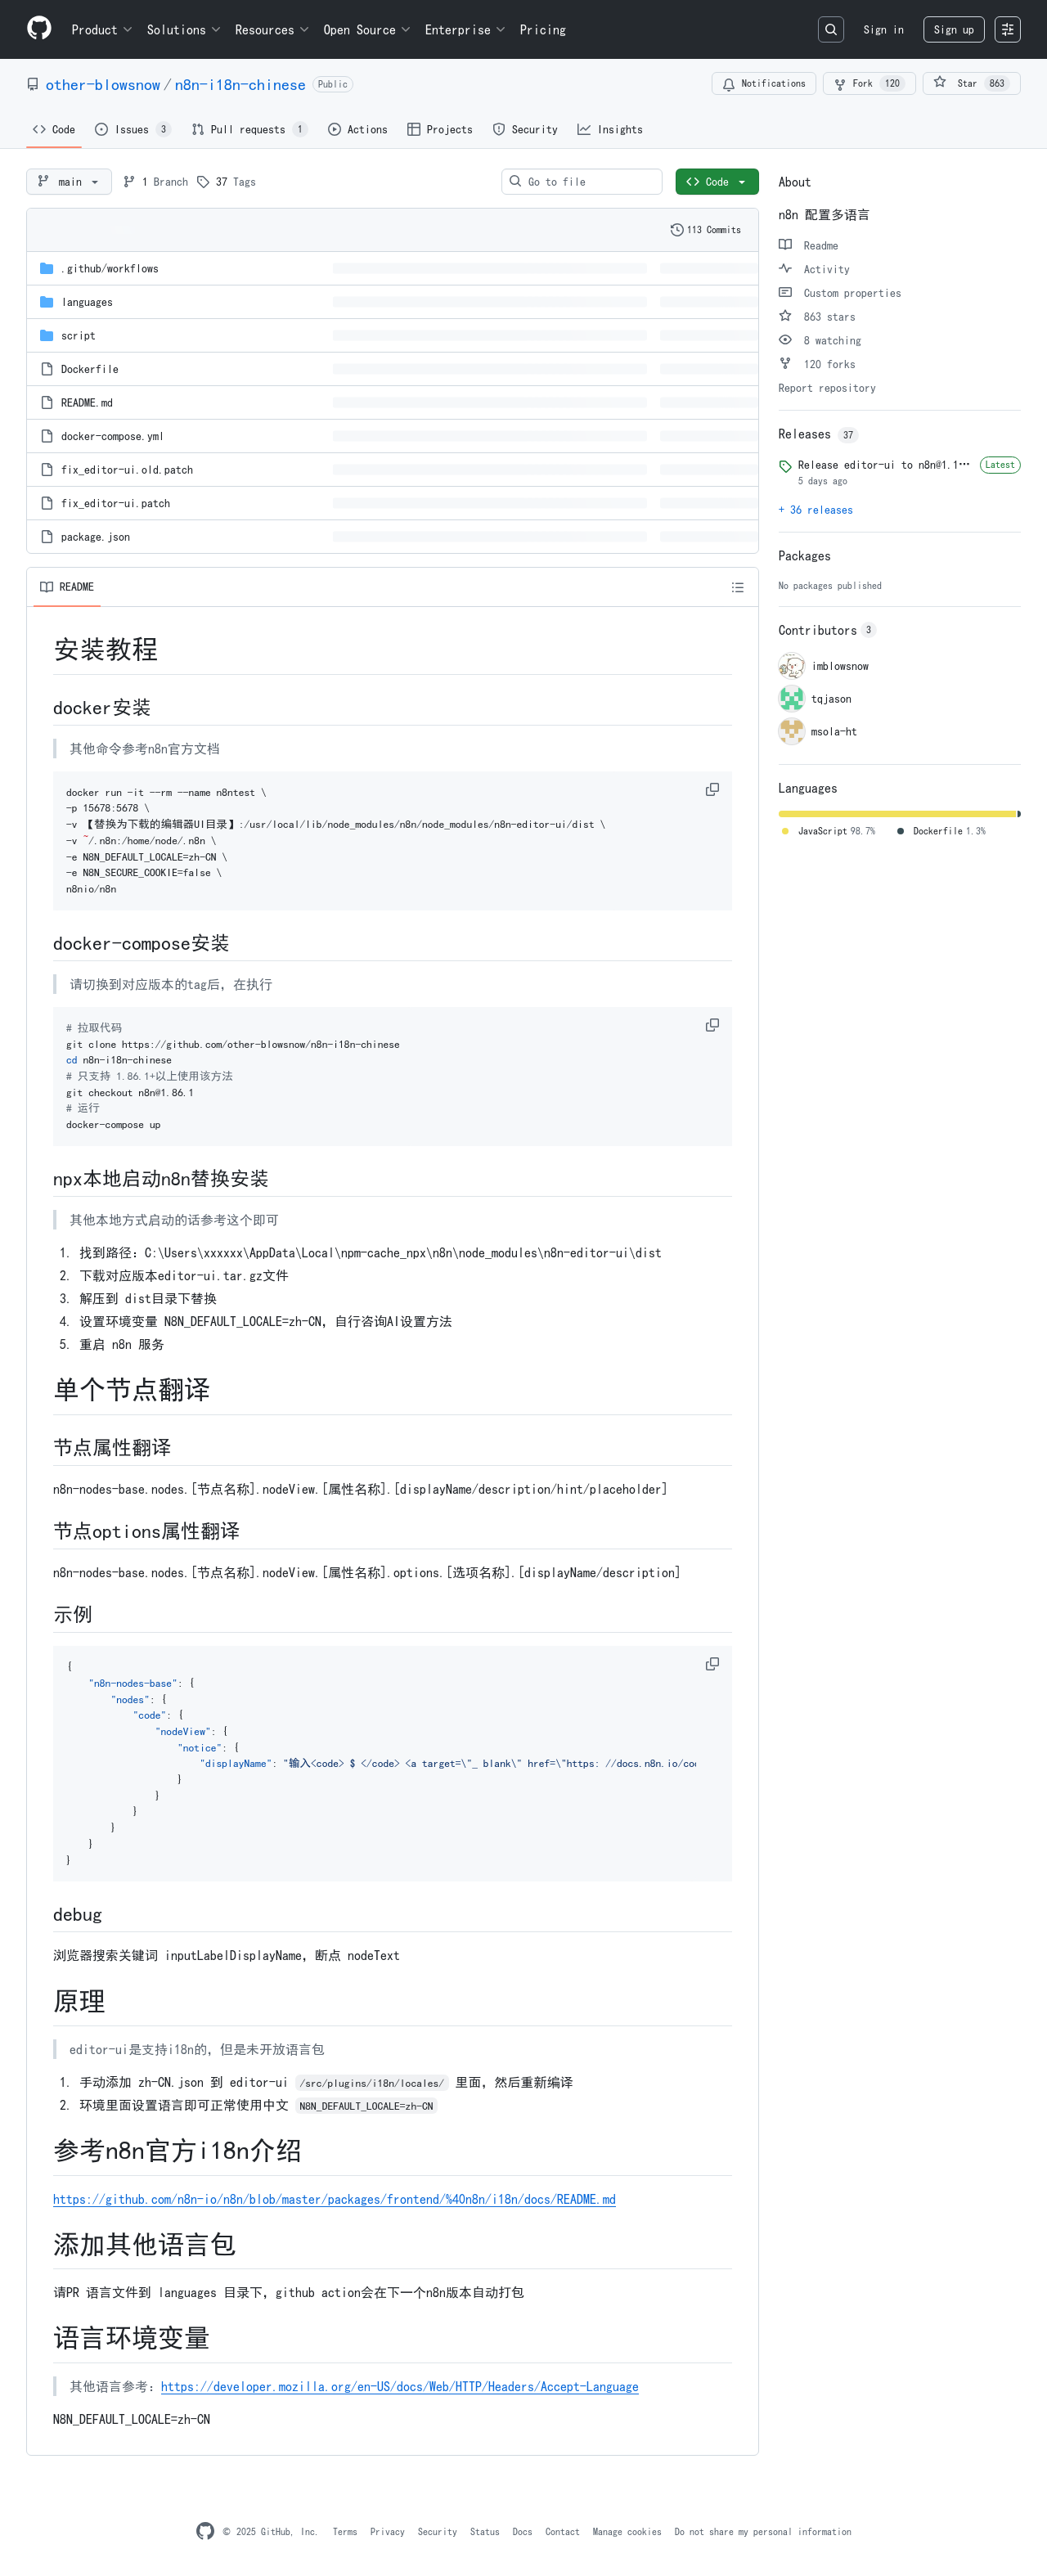Switch to the Security tab
This screenshot has width=1047, height=2576.
[x=526, y=130]
